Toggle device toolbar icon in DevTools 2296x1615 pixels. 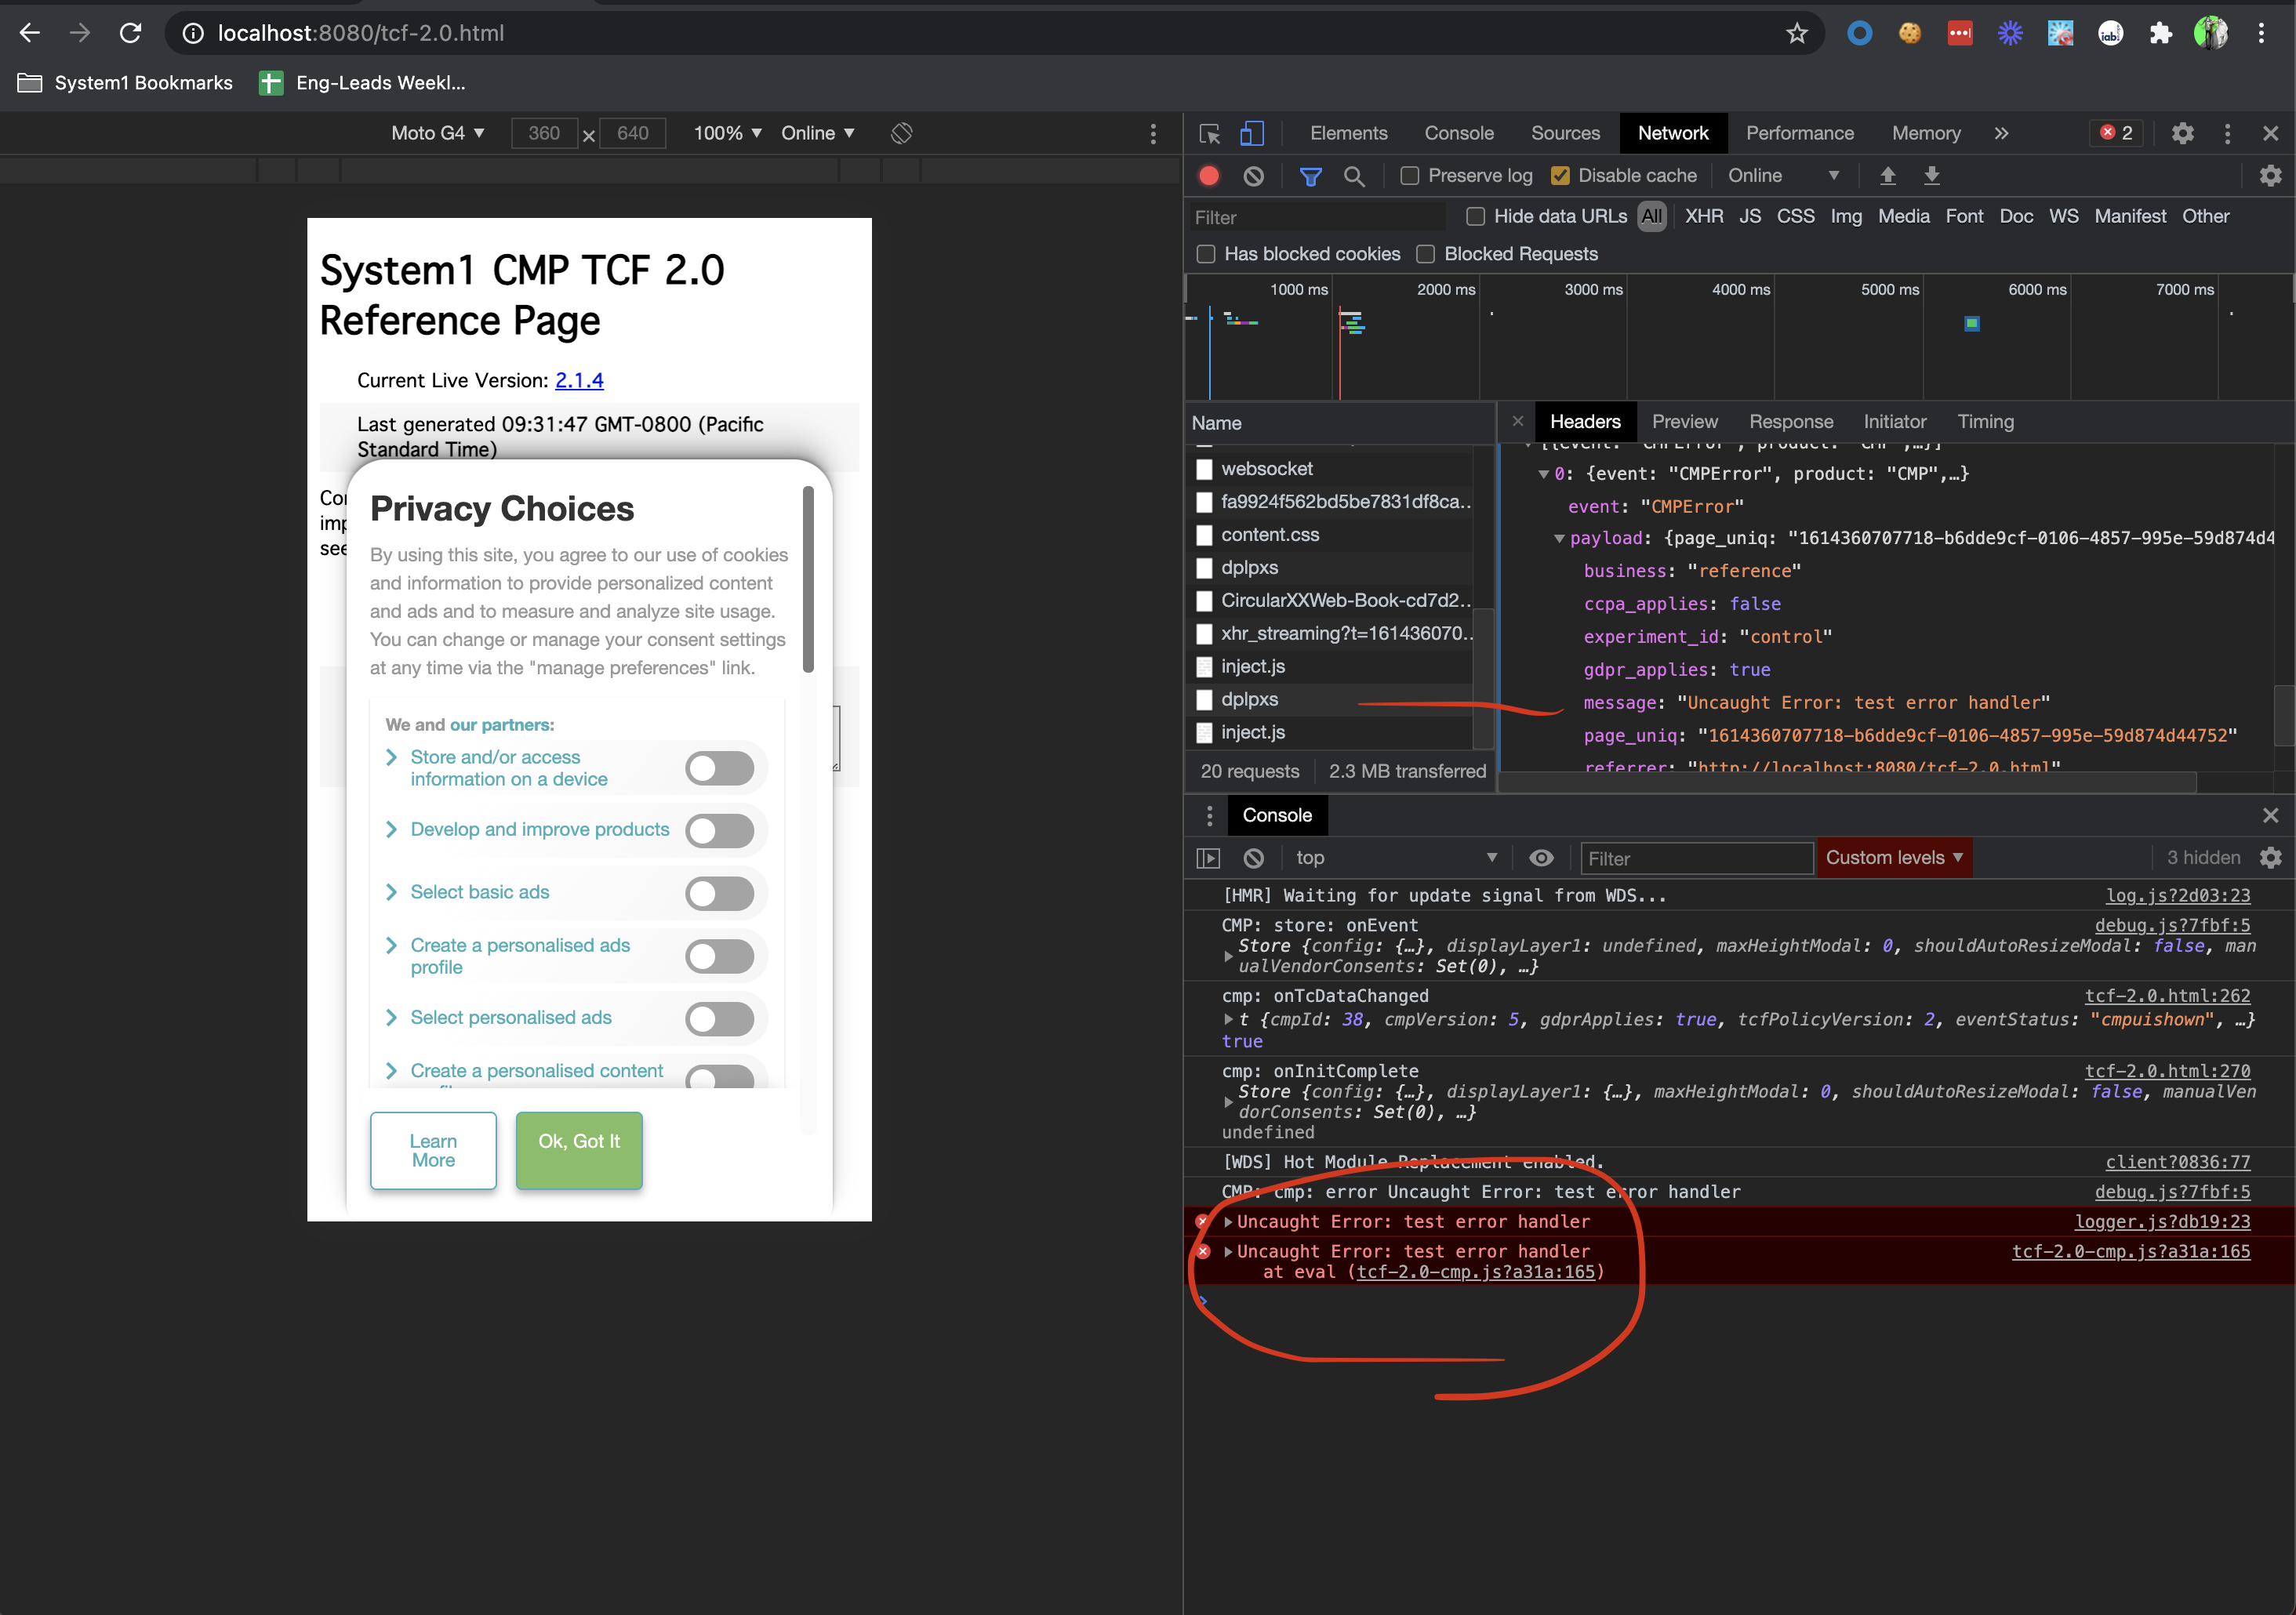coord(1252,133)
